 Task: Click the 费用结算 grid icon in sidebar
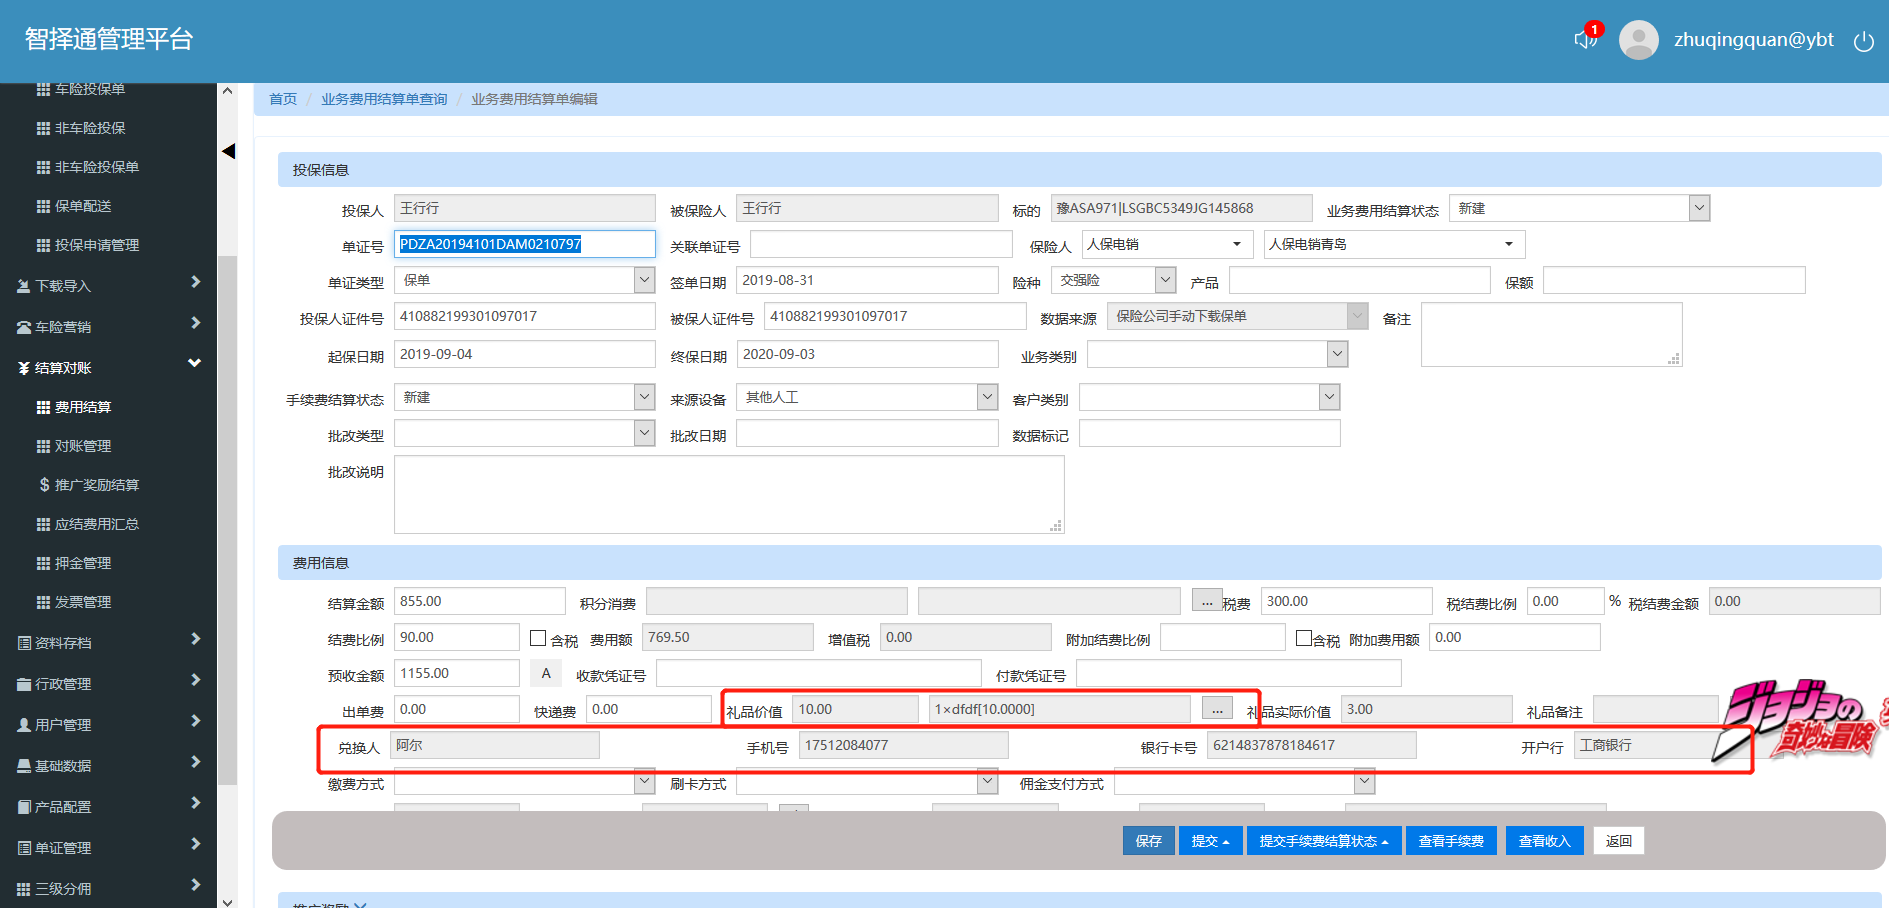43,407
